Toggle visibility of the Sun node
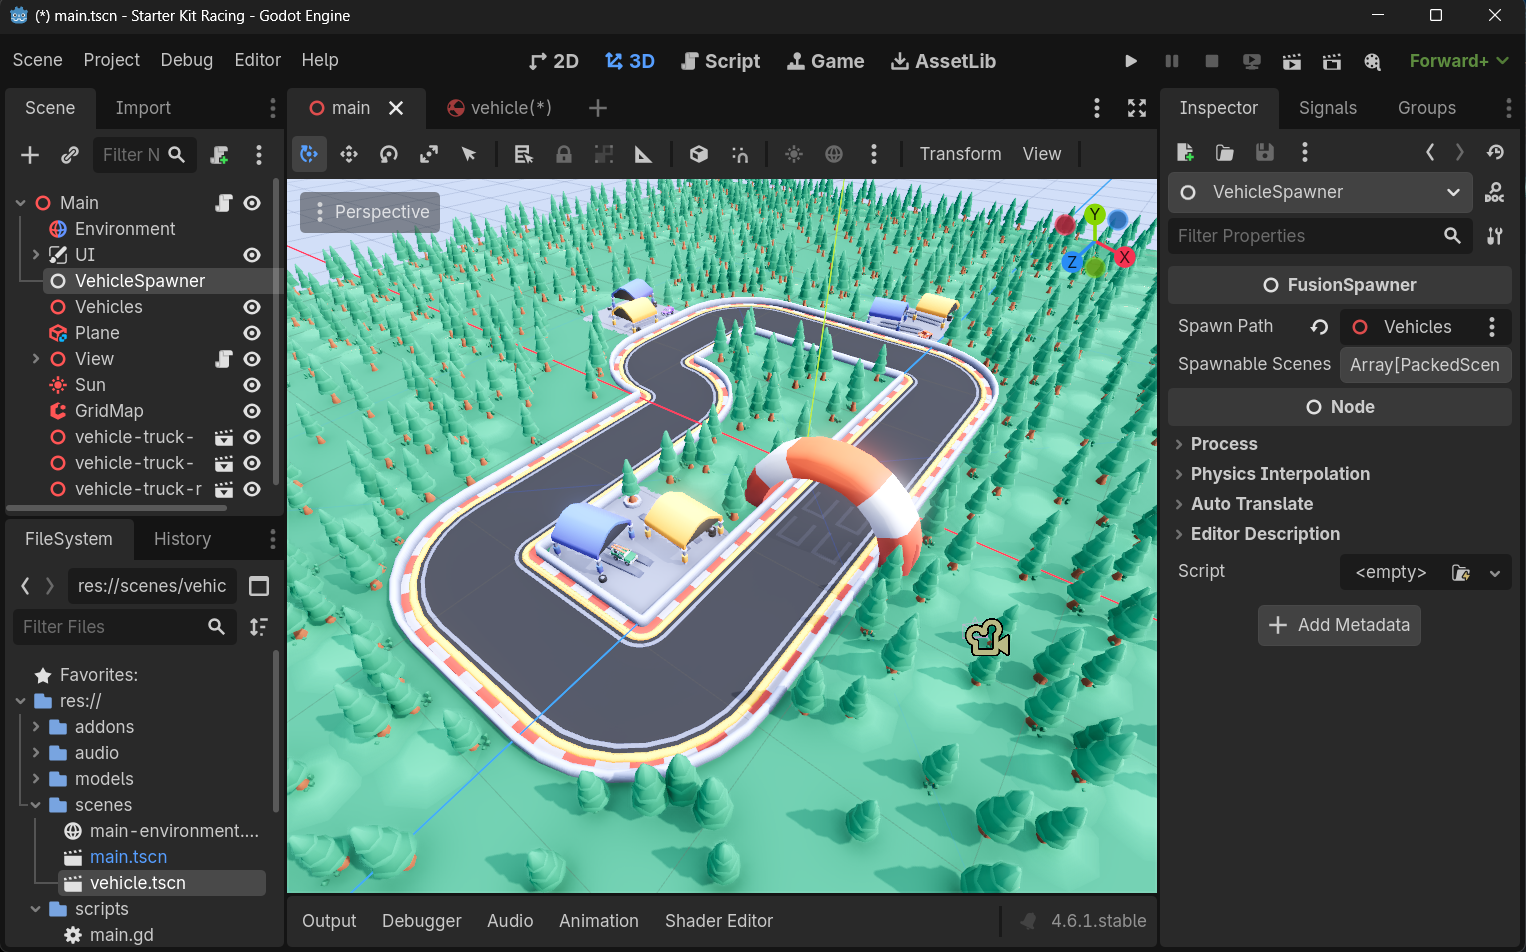Screen dimensions: 1526x952 point(252,385)
